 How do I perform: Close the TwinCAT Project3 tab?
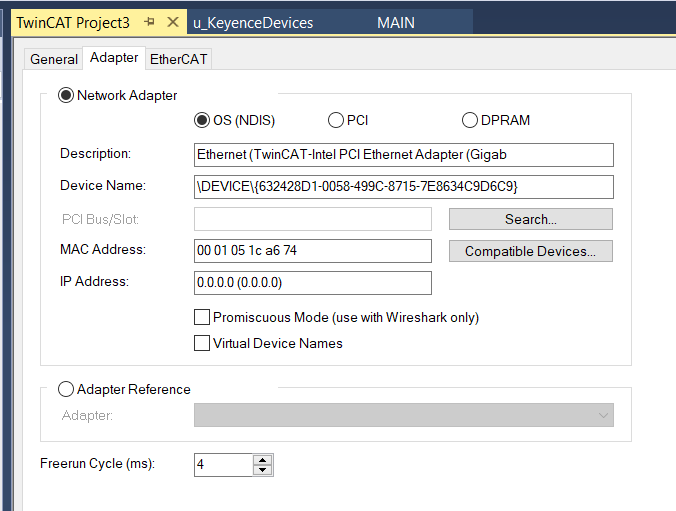point(173,22)
